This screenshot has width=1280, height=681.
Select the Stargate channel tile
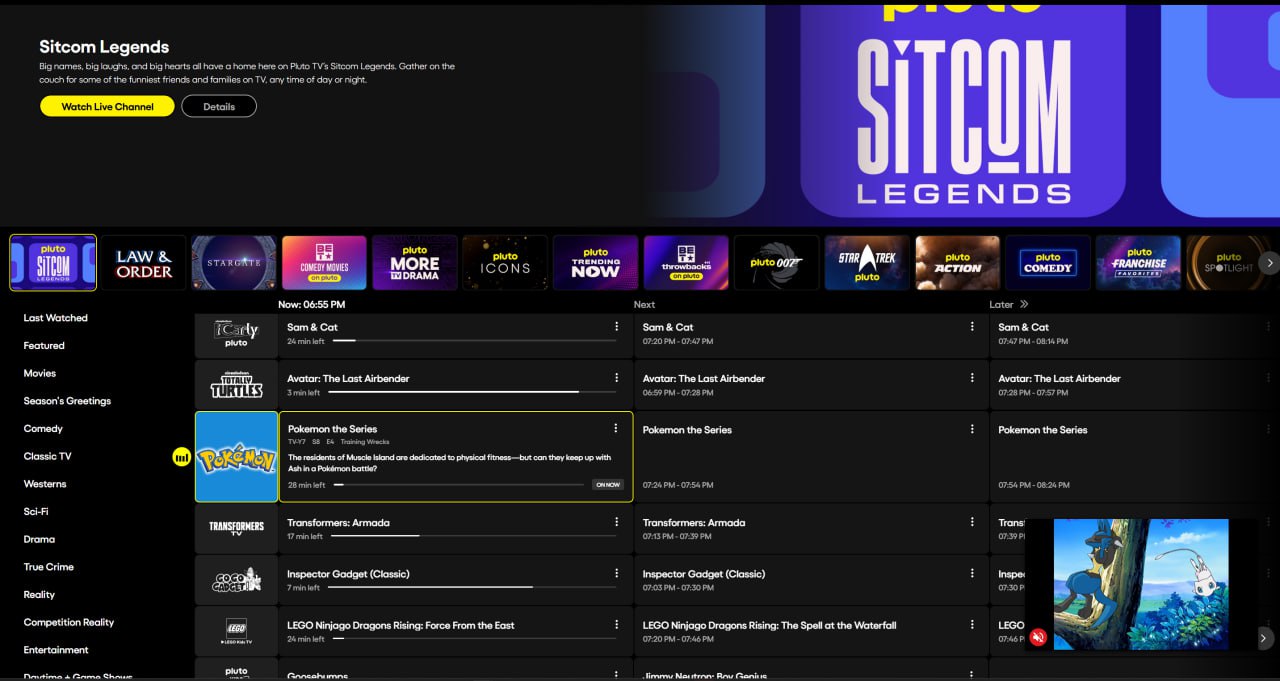pos(233,263)
